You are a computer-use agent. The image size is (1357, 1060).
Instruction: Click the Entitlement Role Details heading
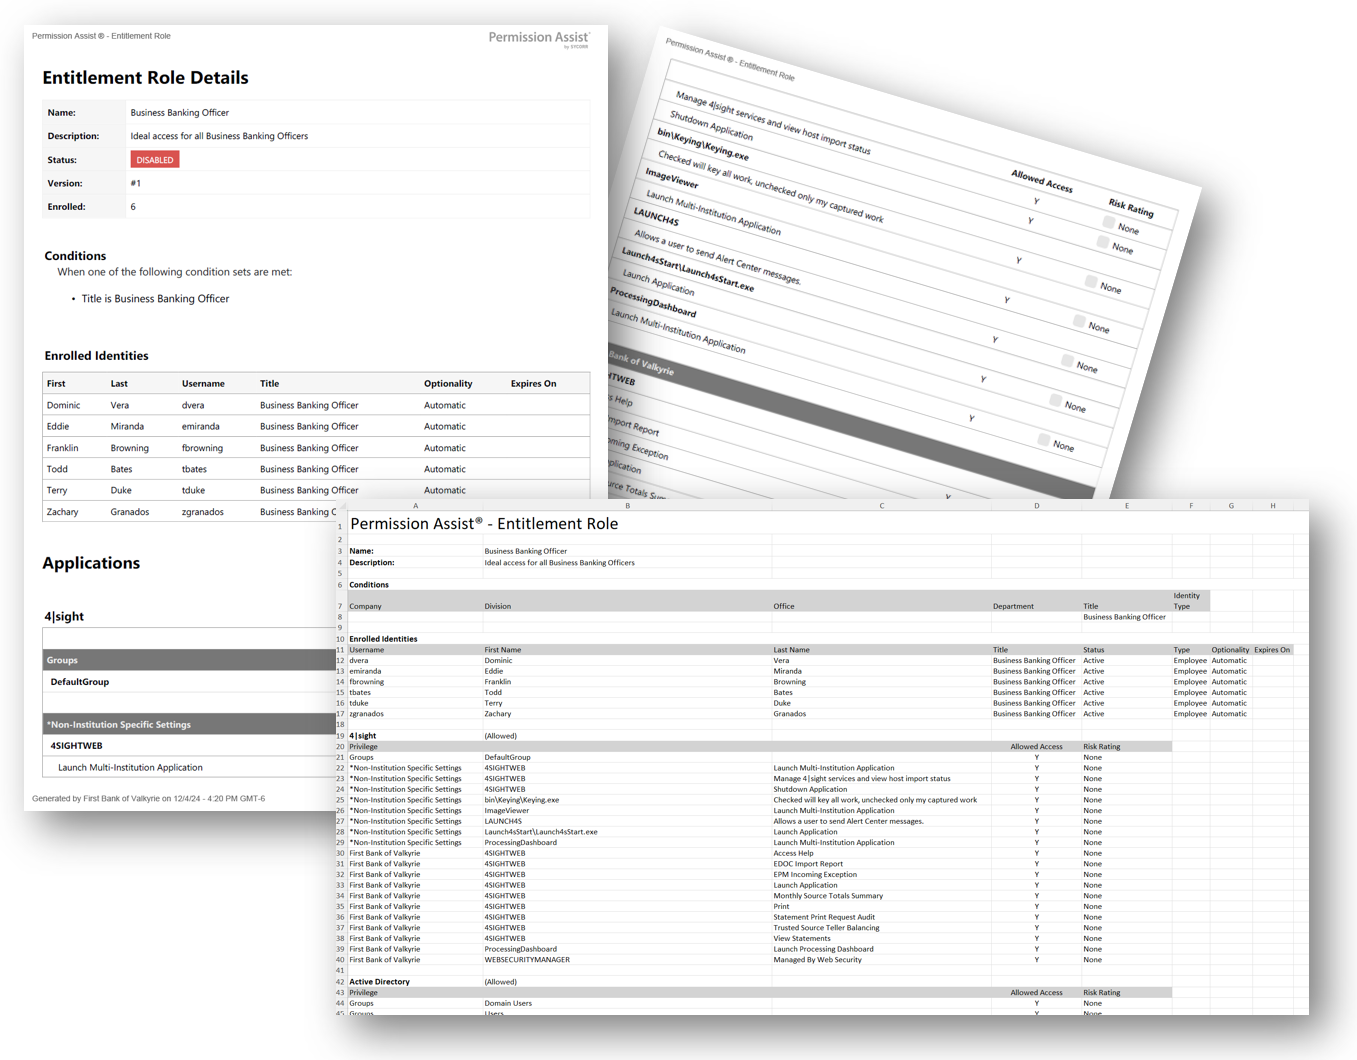pyautogui.click(x=145, y=78)
